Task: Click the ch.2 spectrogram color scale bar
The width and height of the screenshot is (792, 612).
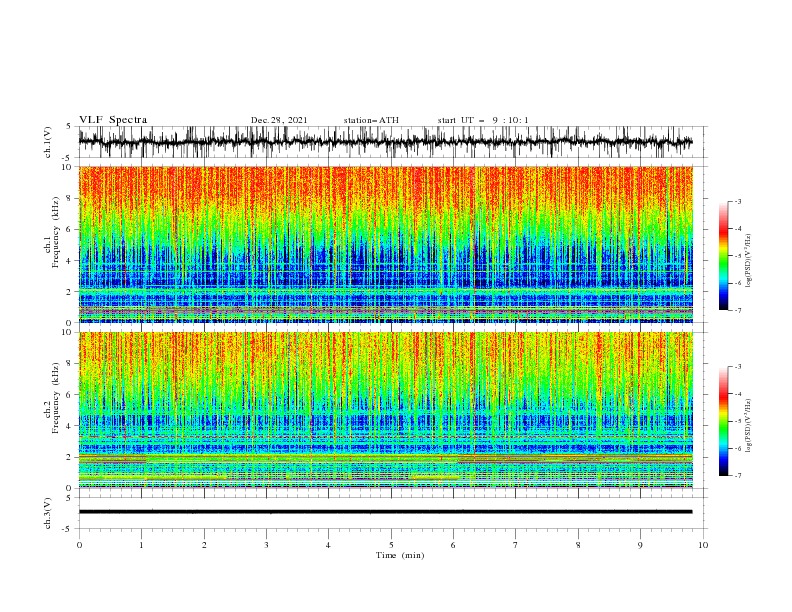Action: (723, 421)
